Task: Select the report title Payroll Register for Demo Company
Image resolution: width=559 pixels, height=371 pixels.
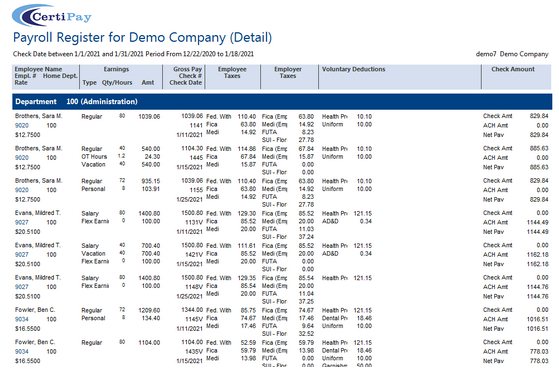Action: [x=142, y=37]
